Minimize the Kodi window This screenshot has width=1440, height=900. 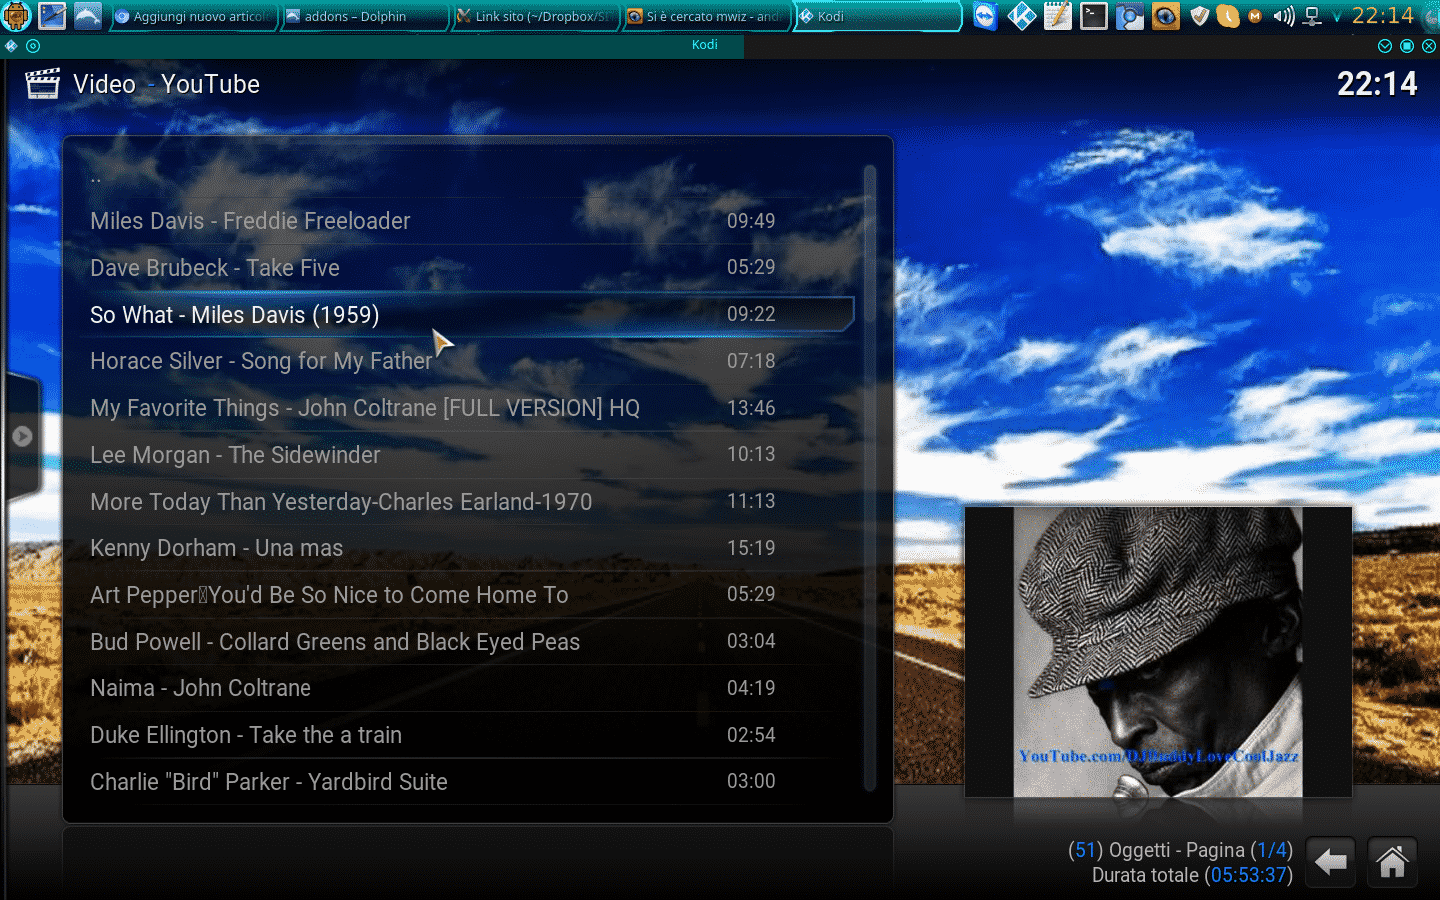pos(1385,46)
